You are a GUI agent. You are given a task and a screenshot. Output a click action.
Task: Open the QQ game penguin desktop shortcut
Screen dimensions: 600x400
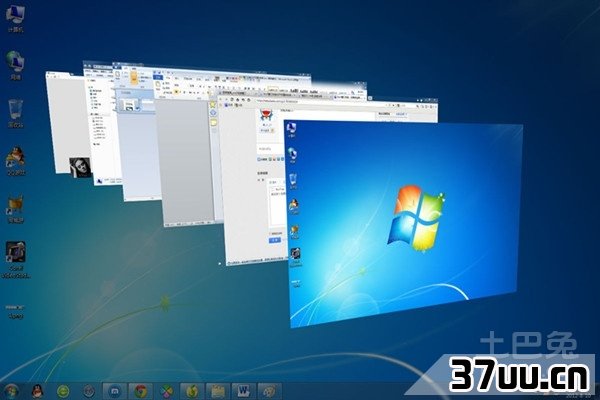pyautogui.click(x=16, y=161)
